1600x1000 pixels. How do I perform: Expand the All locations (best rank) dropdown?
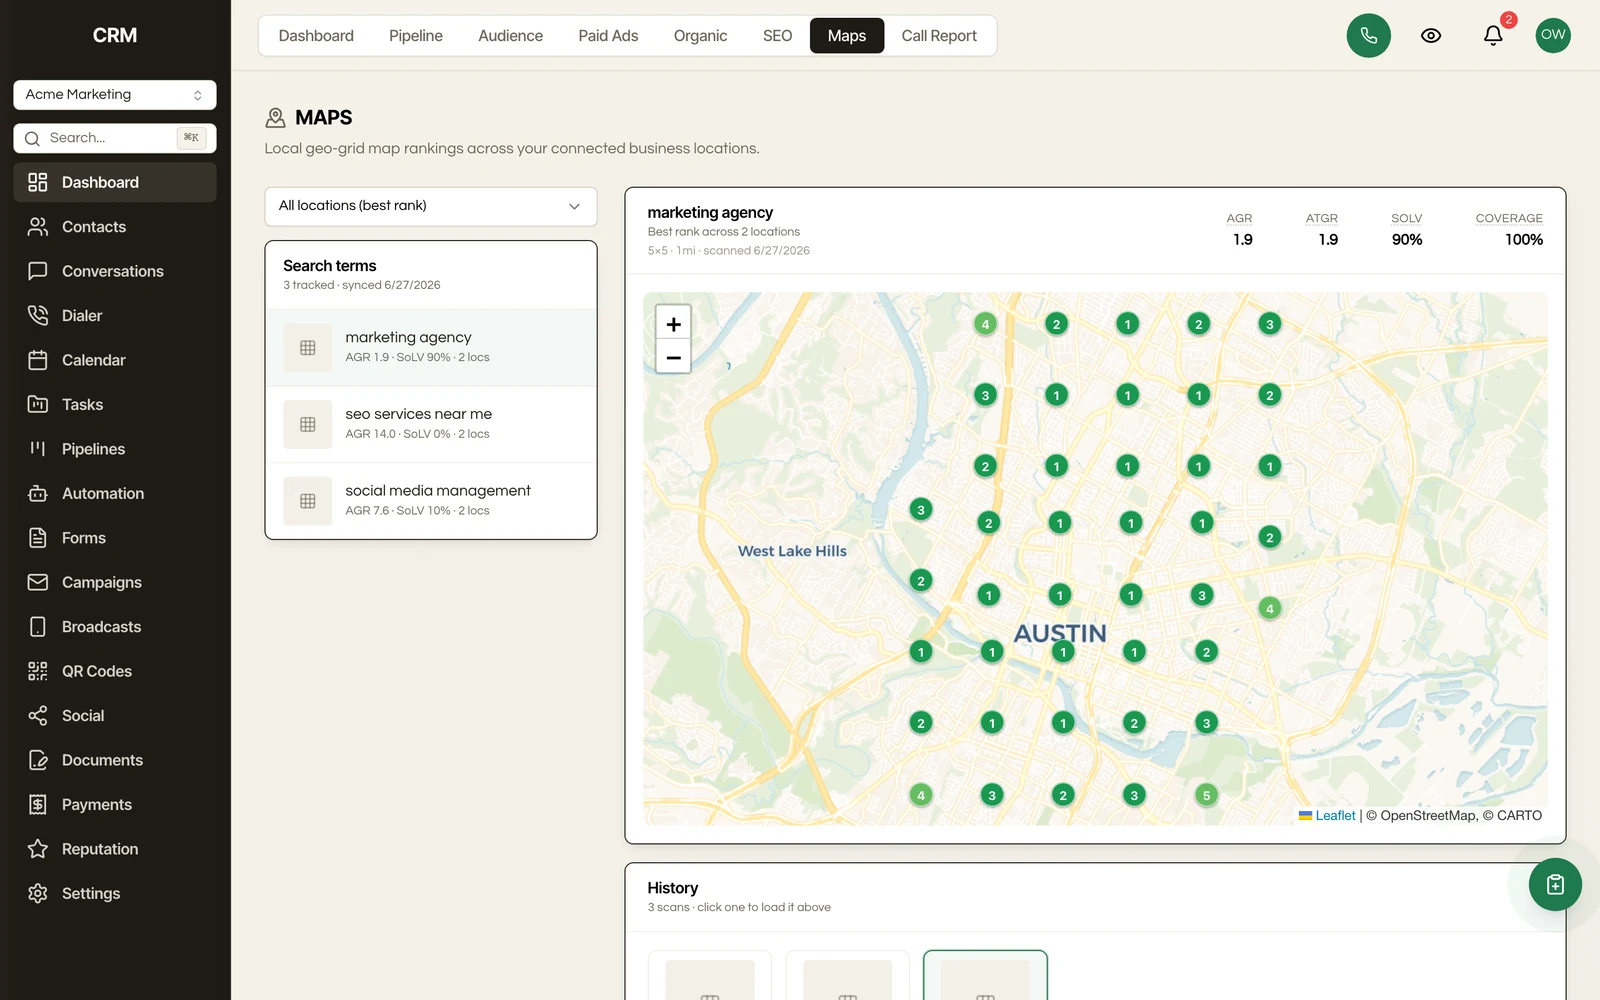pos(431,206)
